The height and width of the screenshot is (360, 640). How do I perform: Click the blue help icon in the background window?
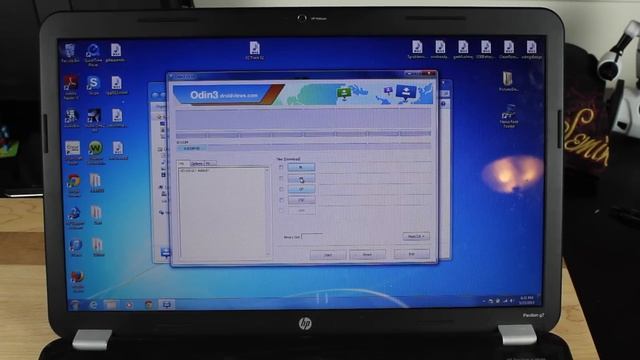(443, 104)
